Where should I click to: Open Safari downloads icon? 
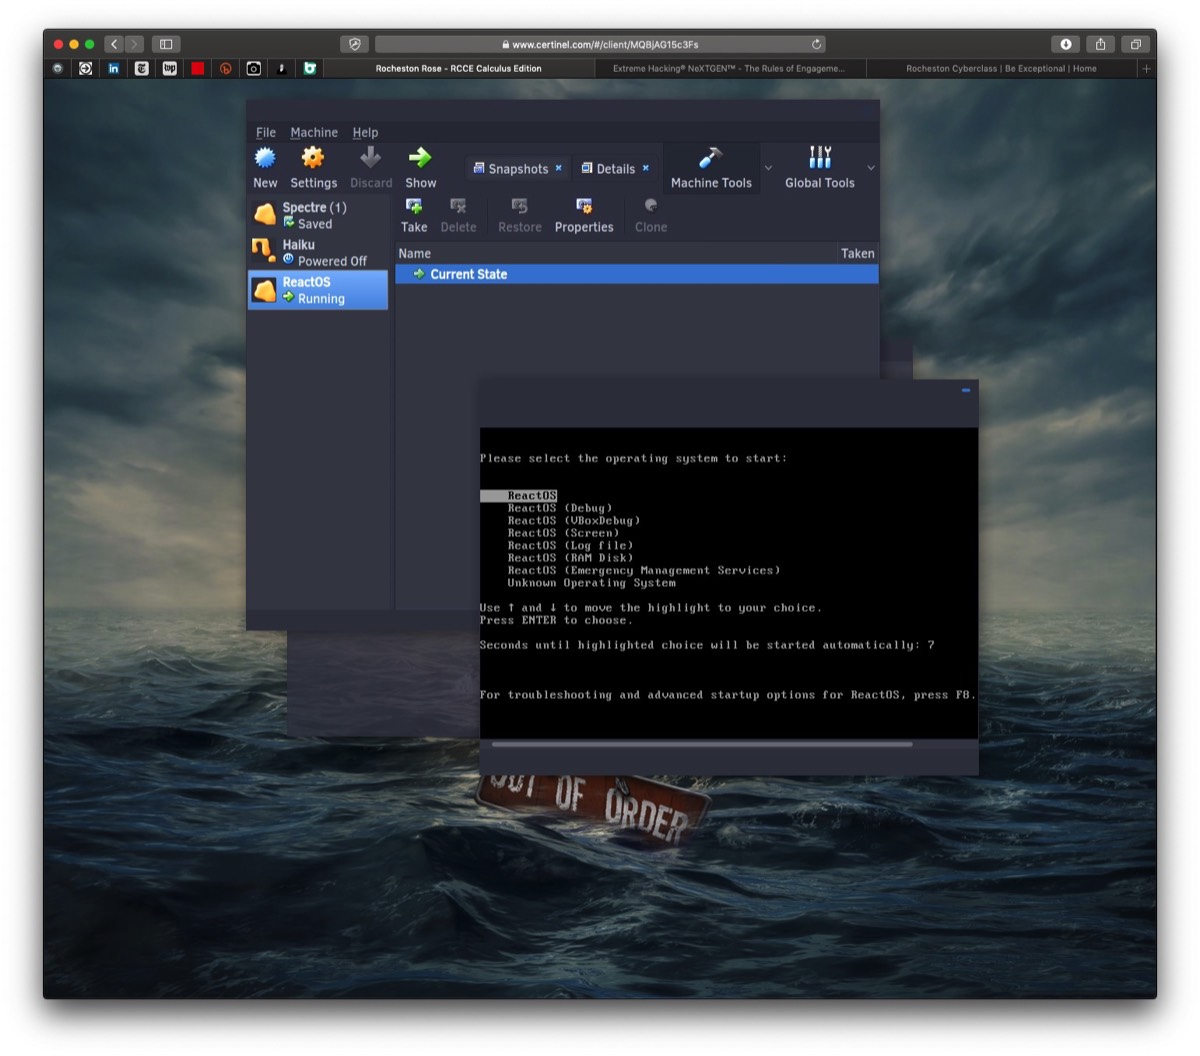click(x=1066, y=44)
